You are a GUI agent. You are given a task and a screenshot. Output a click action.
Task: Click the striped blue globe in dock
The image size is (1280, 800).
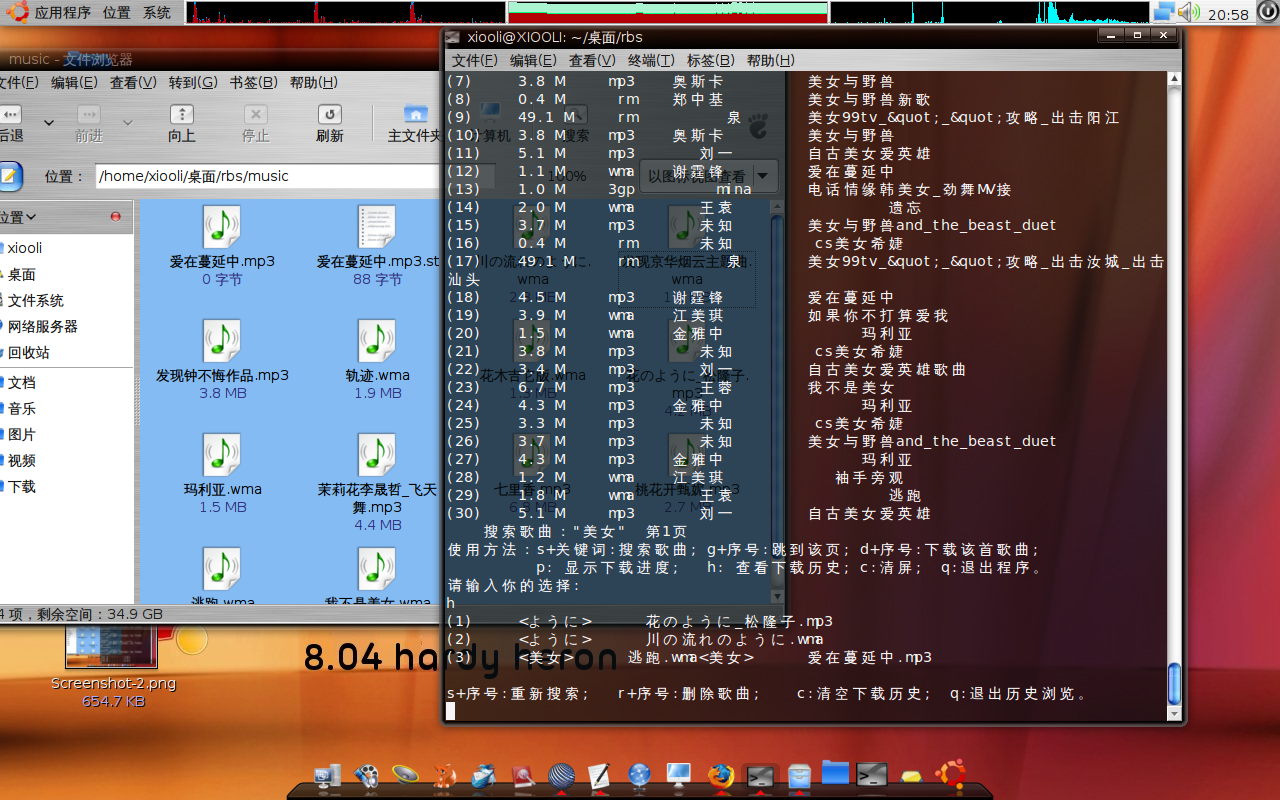point(562,776)
